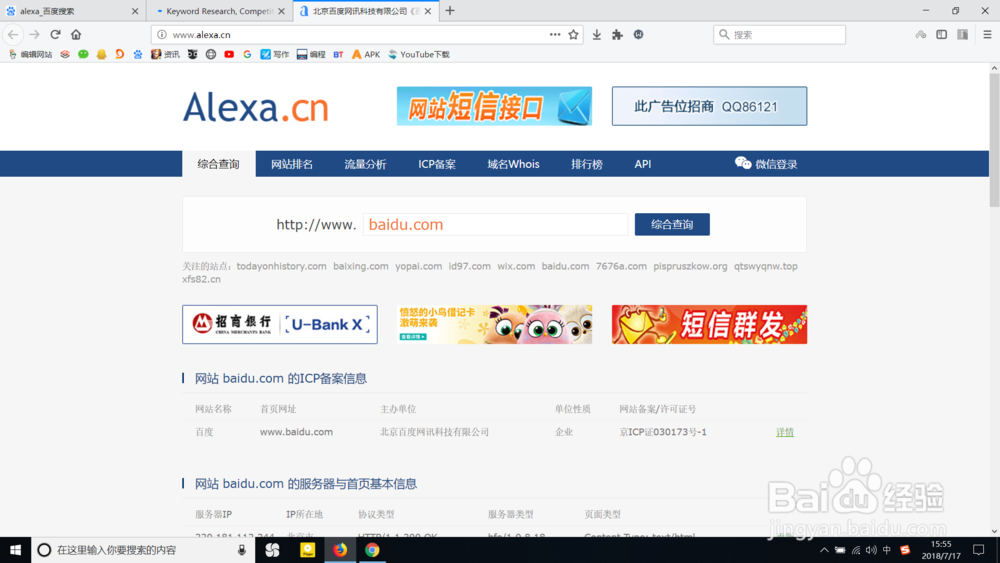Open Chrome from the taskbar

coord(372,550)
